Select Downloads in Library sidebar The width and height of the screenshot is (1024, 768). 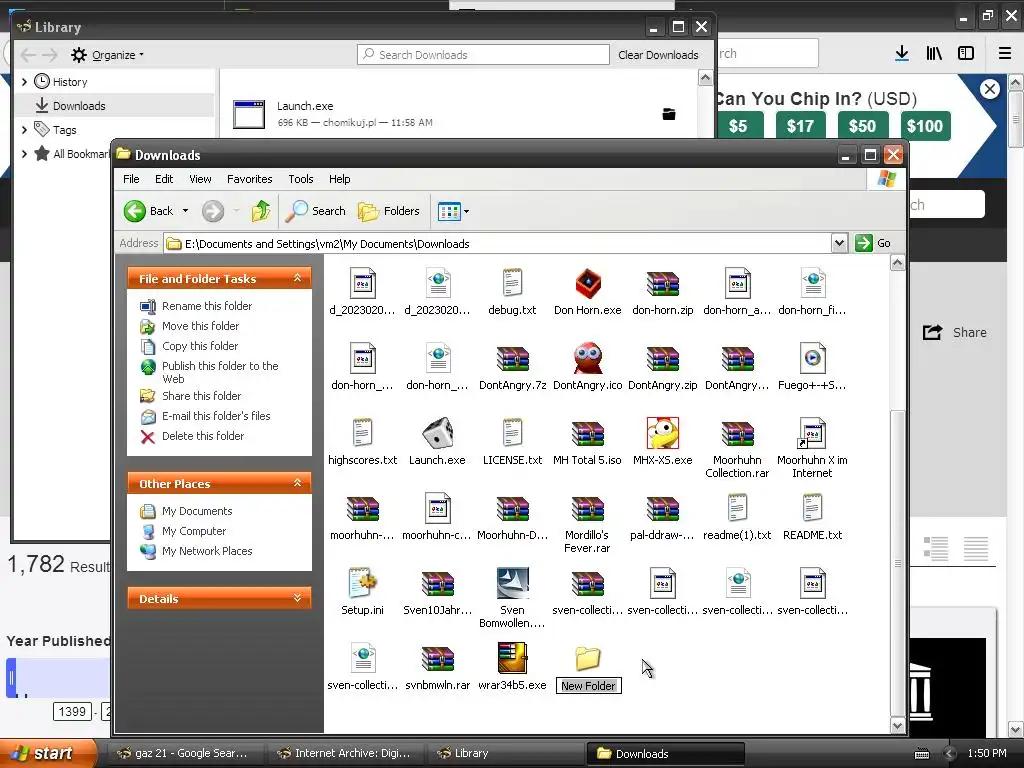(114, 106)
